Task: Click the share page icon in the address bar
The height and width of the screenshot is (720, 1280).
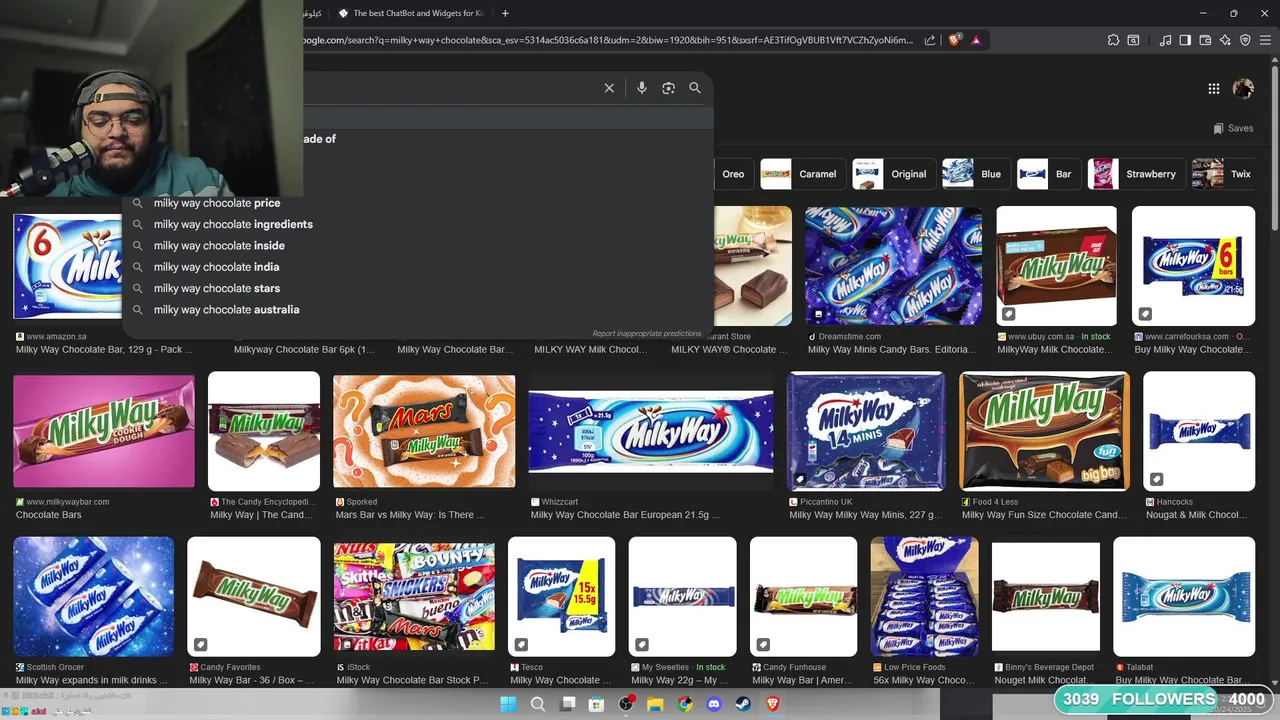Action: (x=930, y=40)
